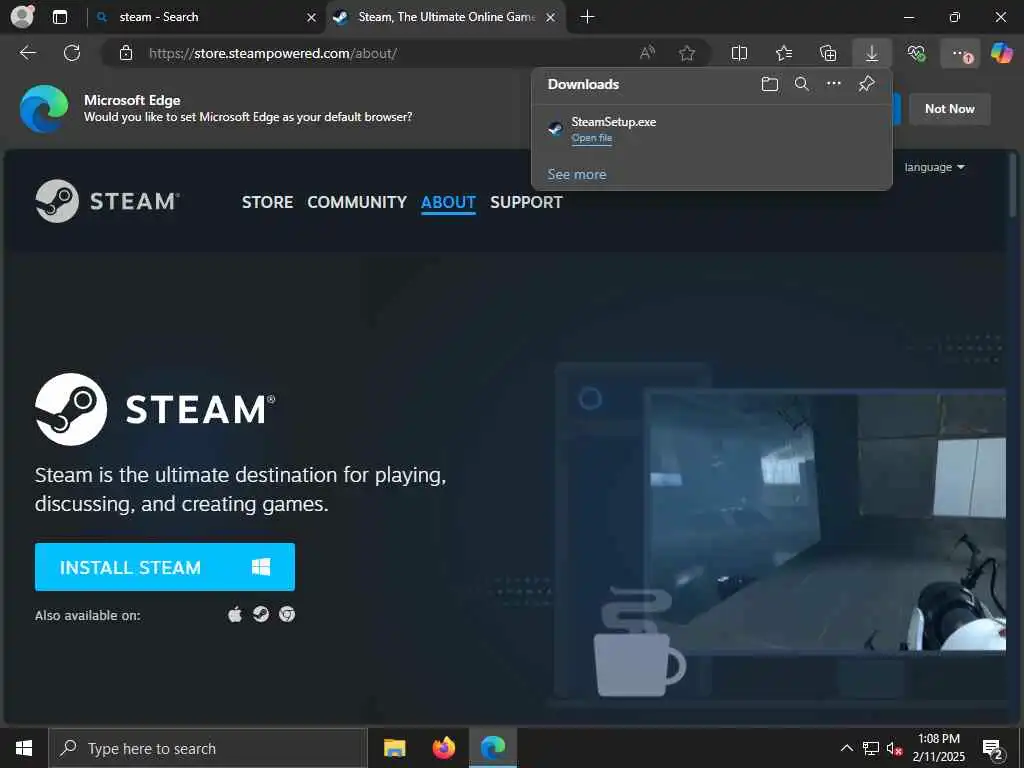Open more options in Downloads panel
The height and width of the screenshot is (768, 1024).
point(834,84)
